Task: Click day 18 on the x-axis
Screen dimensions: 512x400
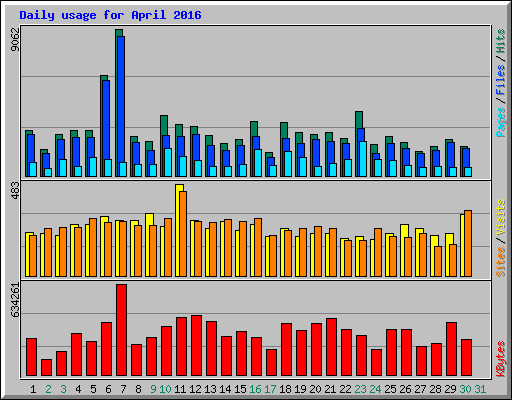Action: click(x=285, y=389)
